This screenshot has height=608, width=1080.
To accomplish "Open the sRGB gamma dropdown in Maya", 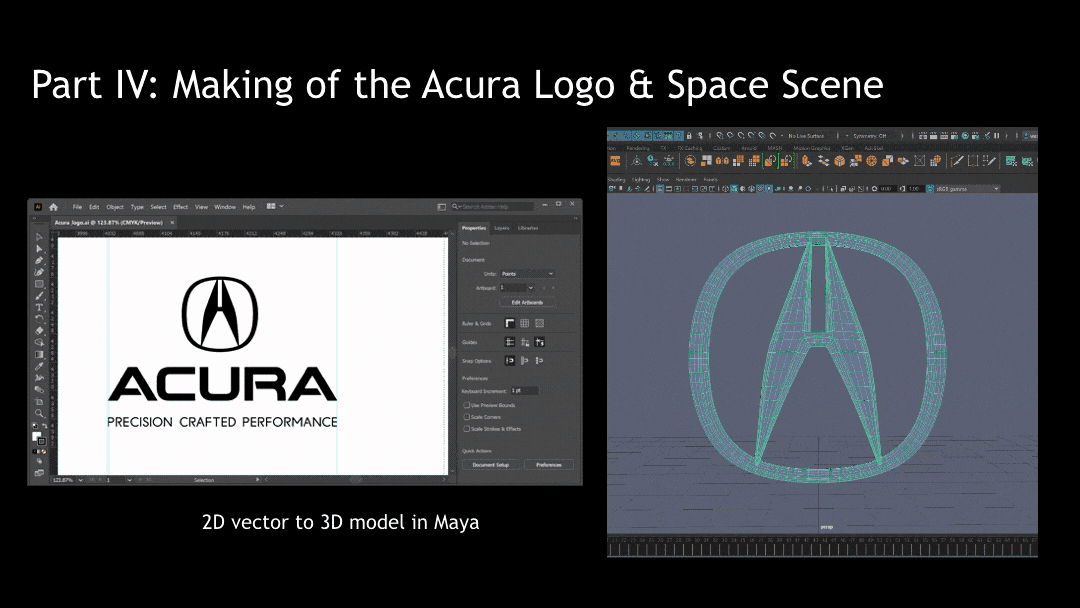I will [968, 189].
